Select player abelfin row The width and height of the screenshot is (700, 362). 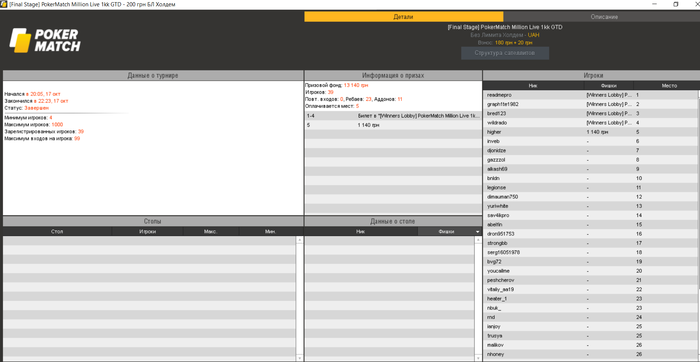pos(589,225)
